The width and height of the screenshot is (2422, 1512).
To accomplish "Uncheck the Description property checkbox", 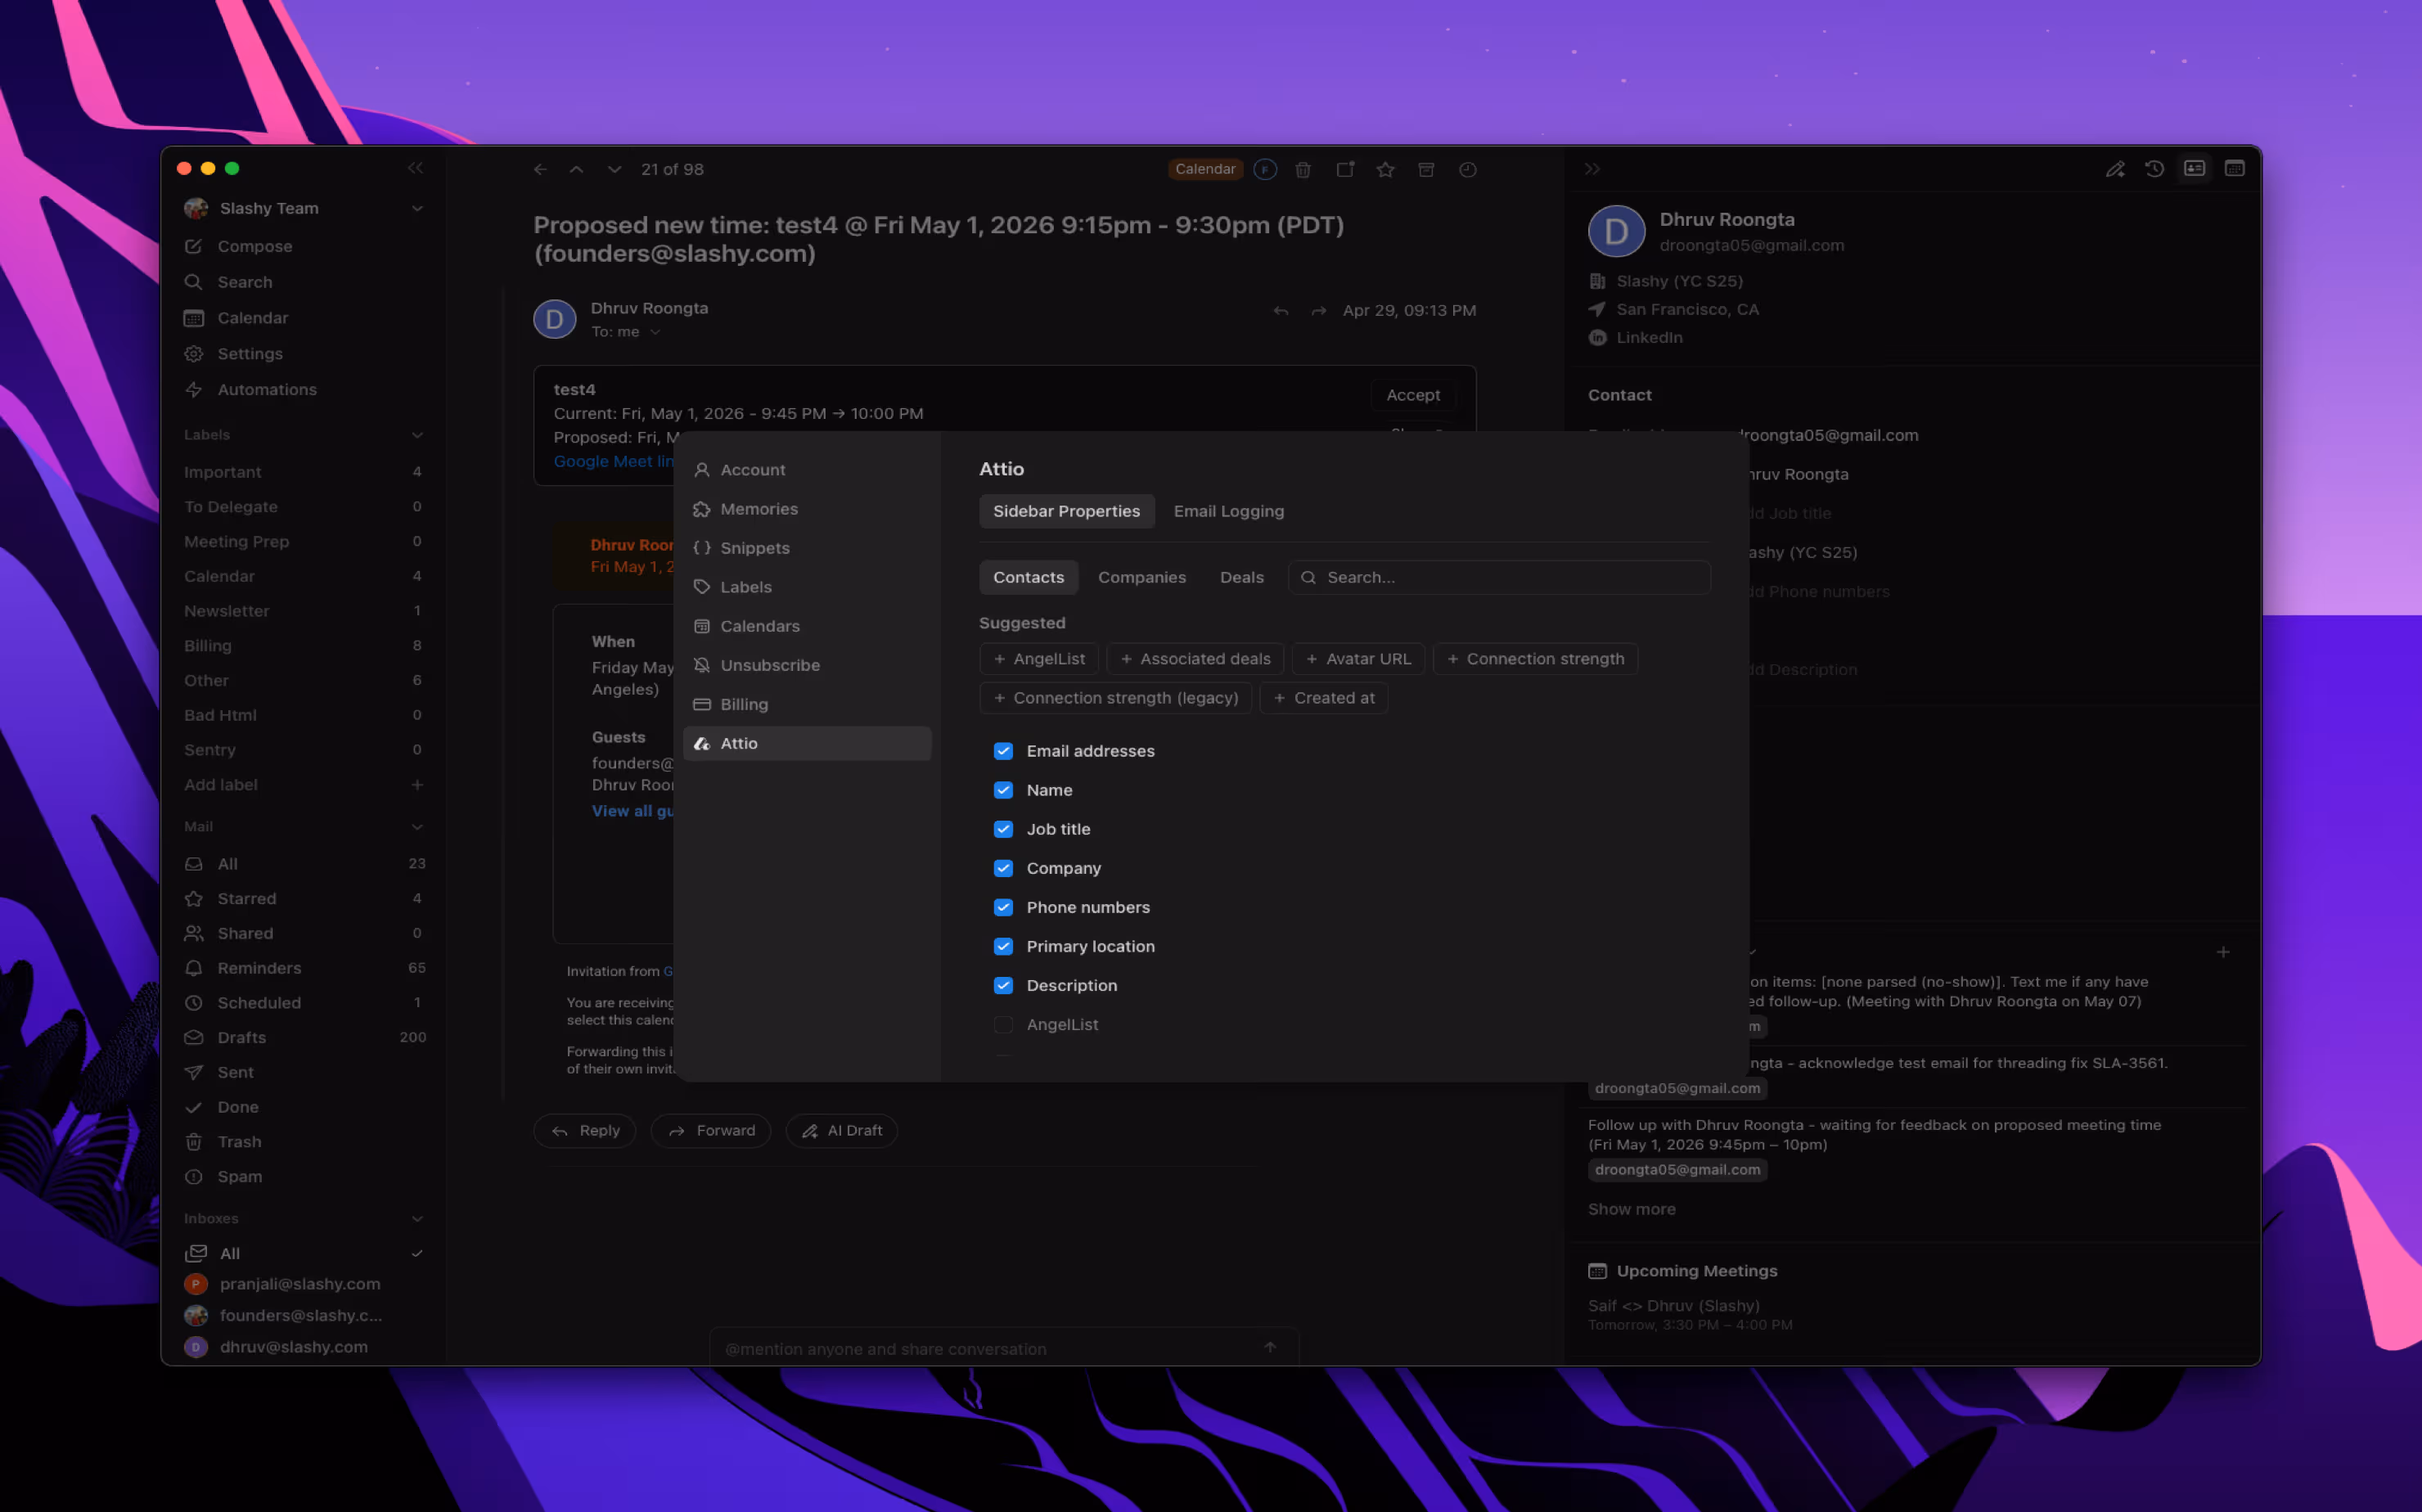I will pos(1003,985).
